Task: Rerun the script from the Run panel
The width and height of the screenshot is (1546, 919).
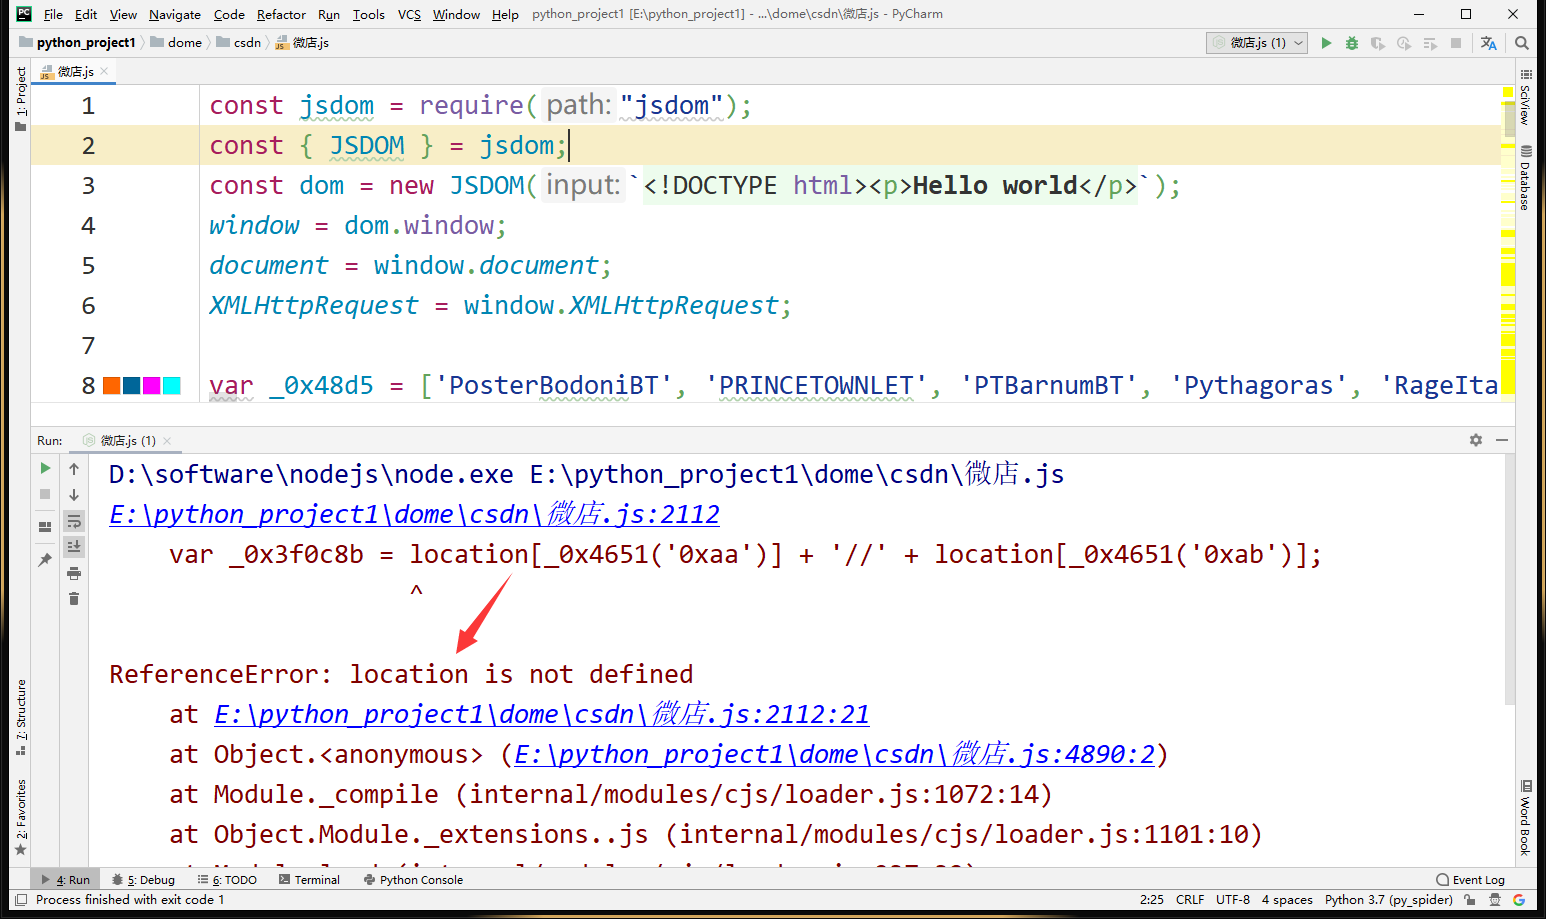Action: tap(45, 468)
